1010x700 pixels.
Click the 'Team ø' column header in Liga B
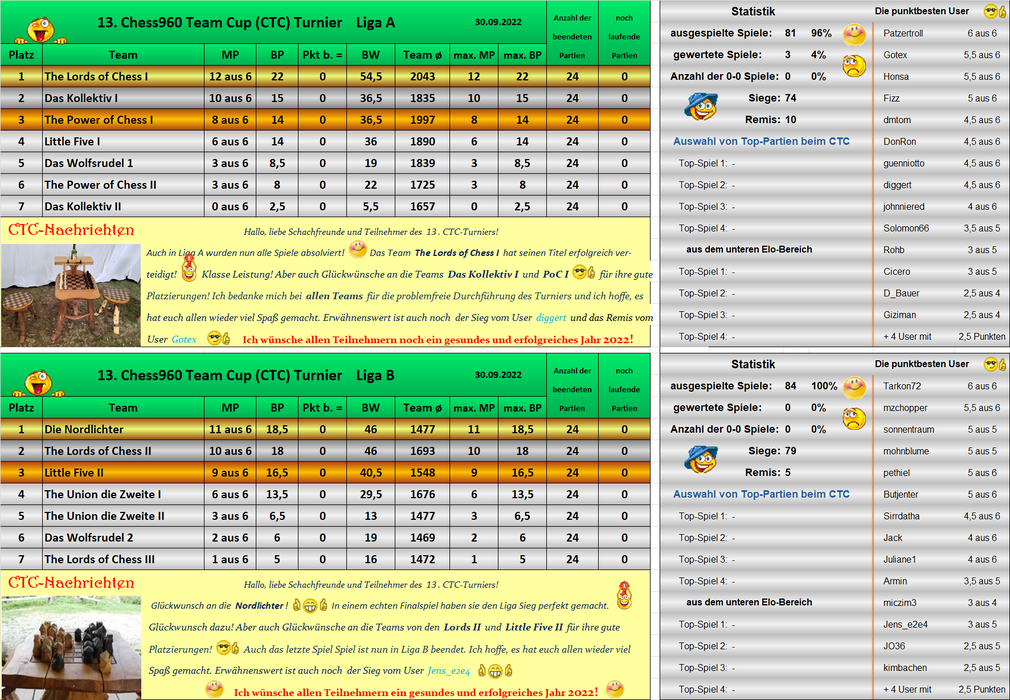point(423,408)
